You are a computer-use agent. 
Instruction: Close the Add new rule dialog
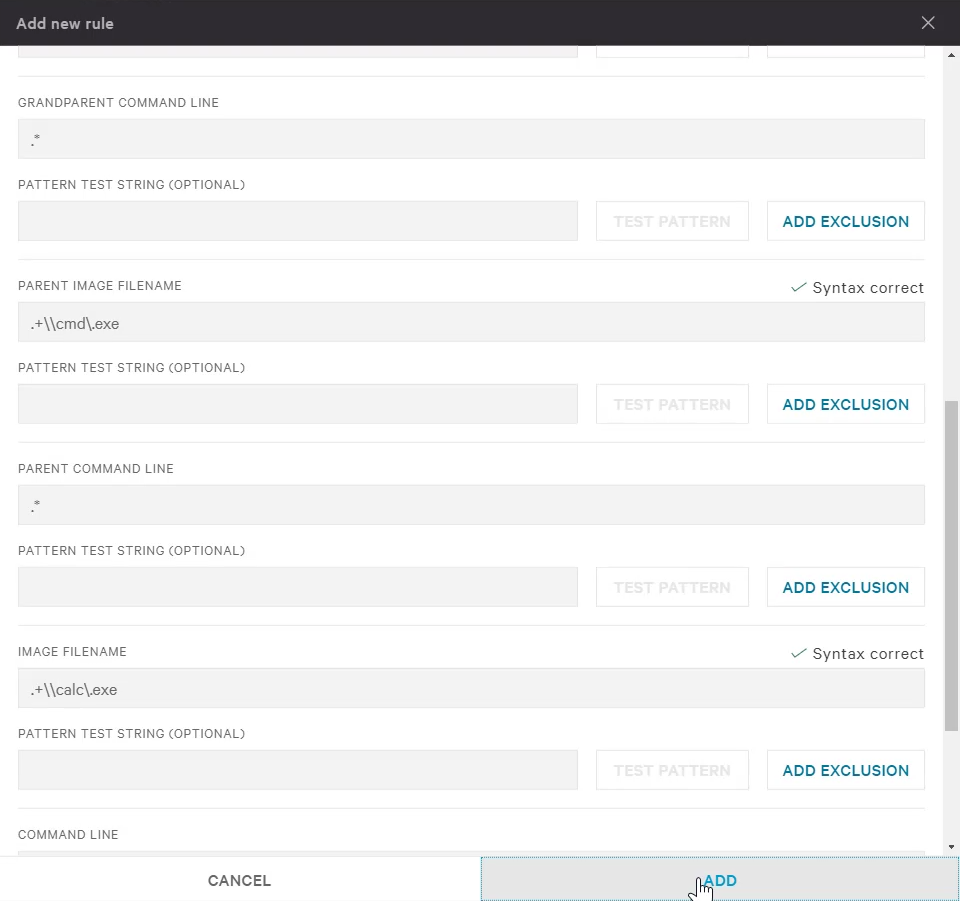pos(928,23)
